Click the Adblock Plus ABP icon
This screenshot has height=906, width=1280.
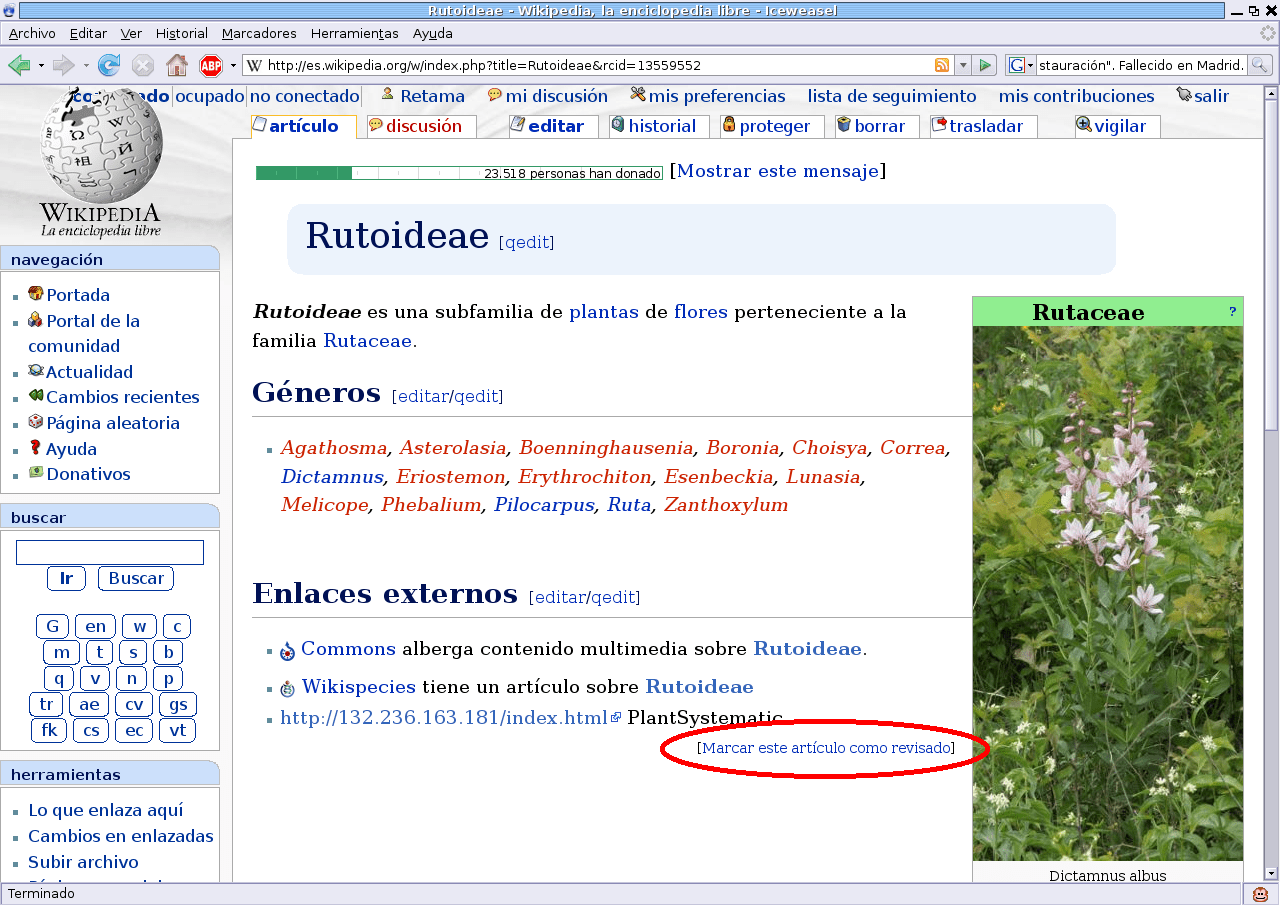pos(211,66)
